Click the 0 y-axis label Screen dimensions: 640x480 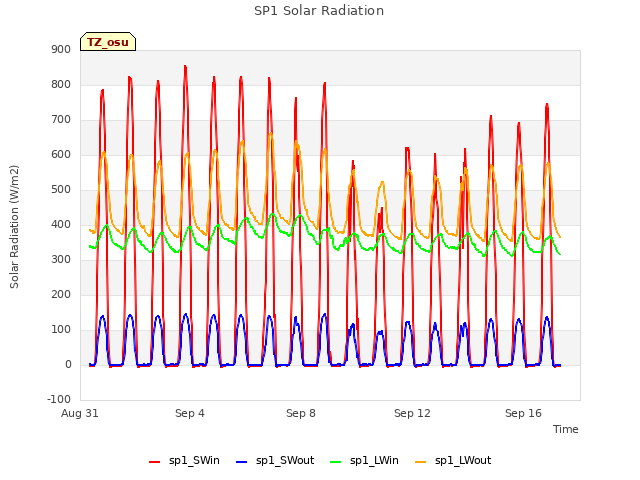tap(68, 365)
